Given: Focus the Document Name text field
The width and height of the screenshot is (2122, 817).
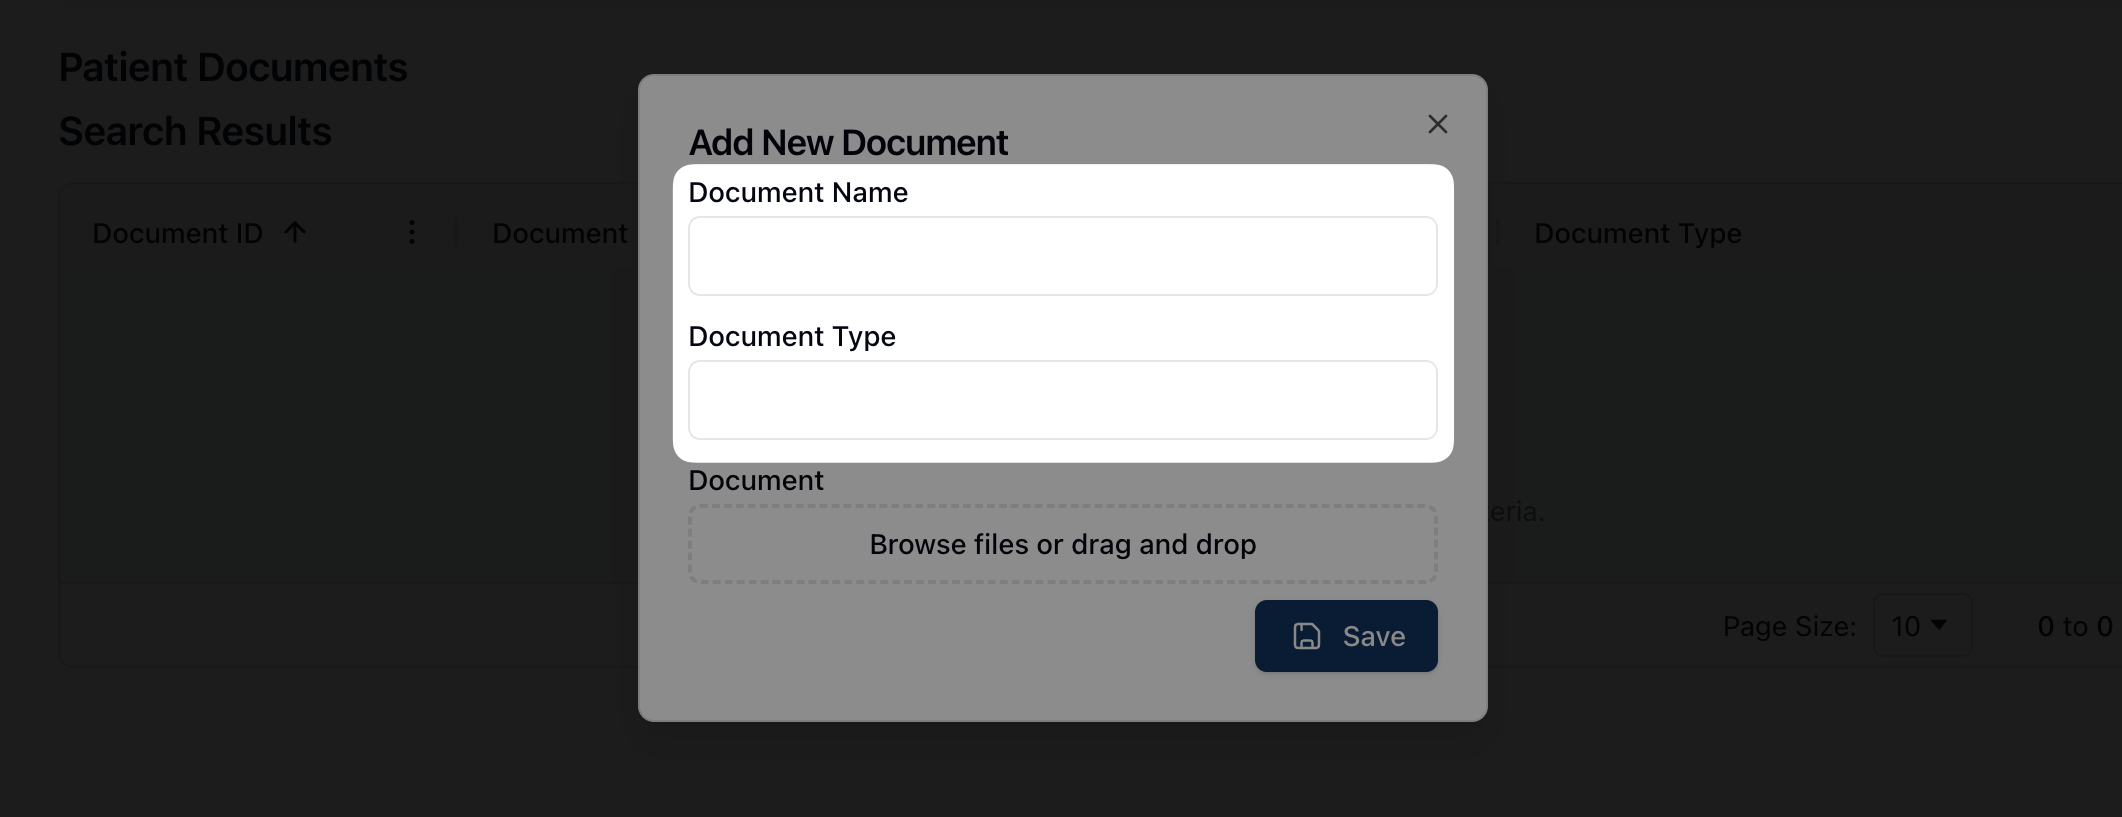Looking at the screenshot, I should 1062,256.
